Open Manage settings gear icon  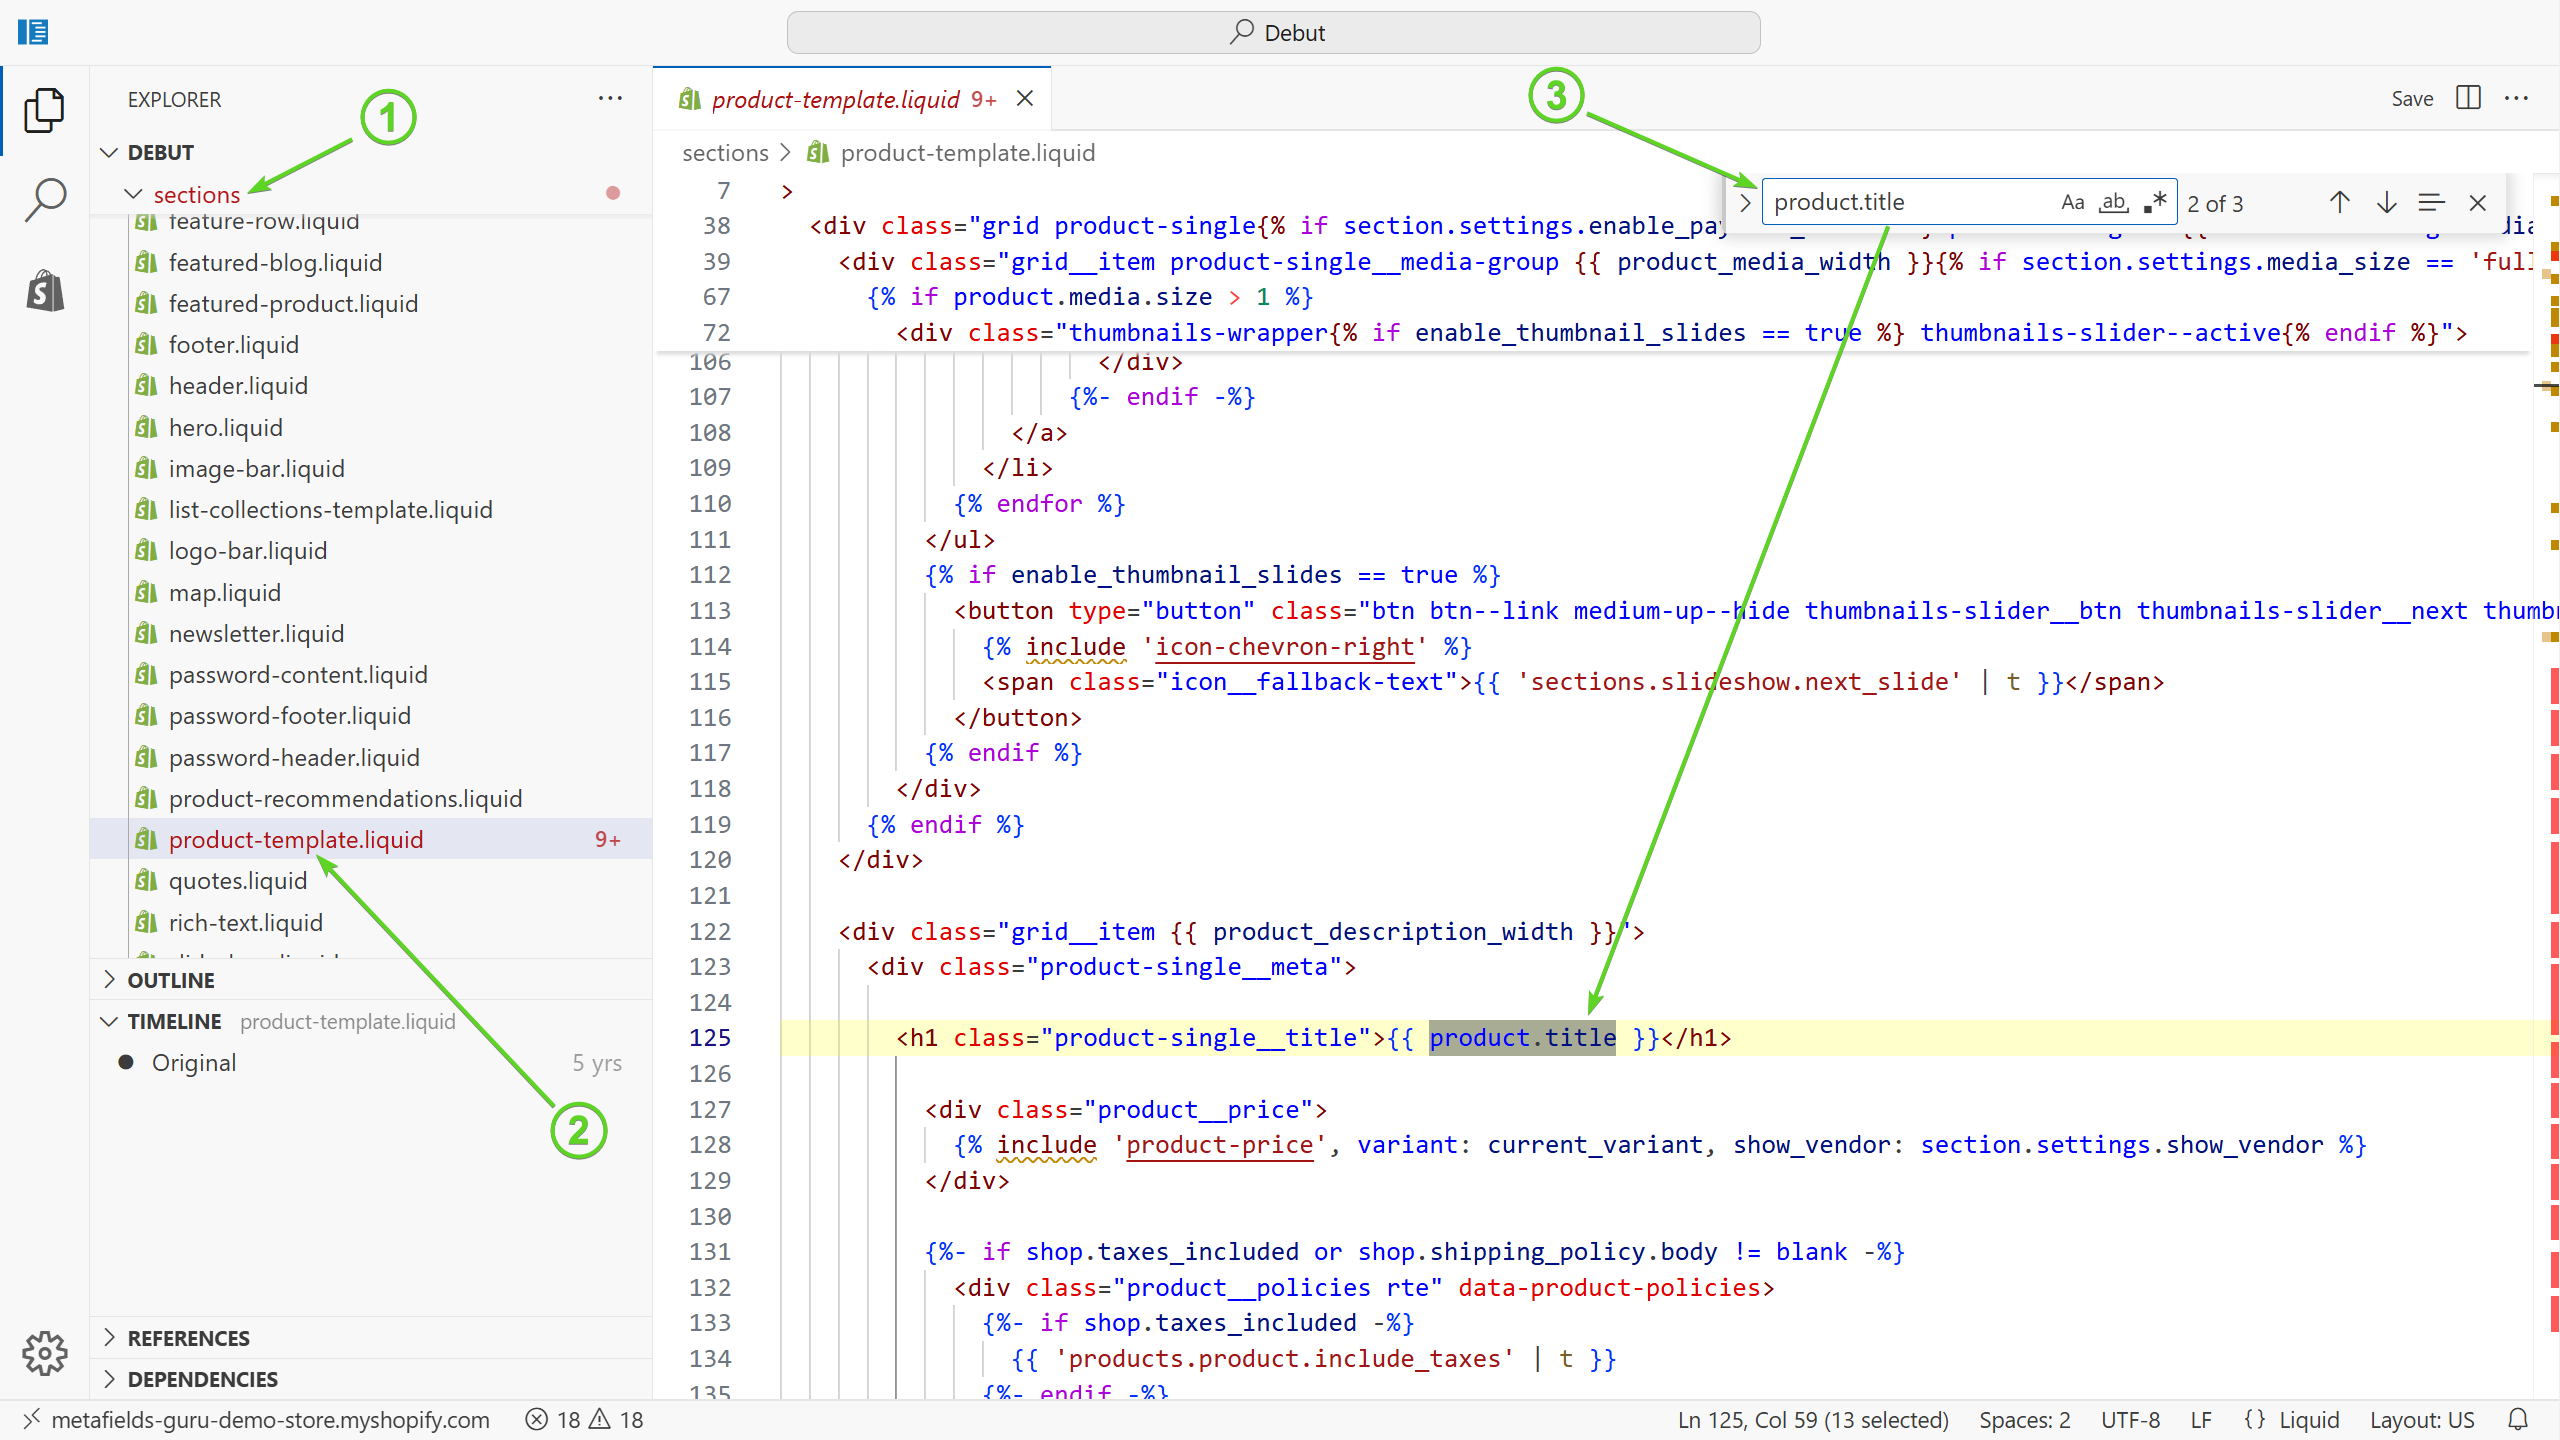tap(45, 1352)
